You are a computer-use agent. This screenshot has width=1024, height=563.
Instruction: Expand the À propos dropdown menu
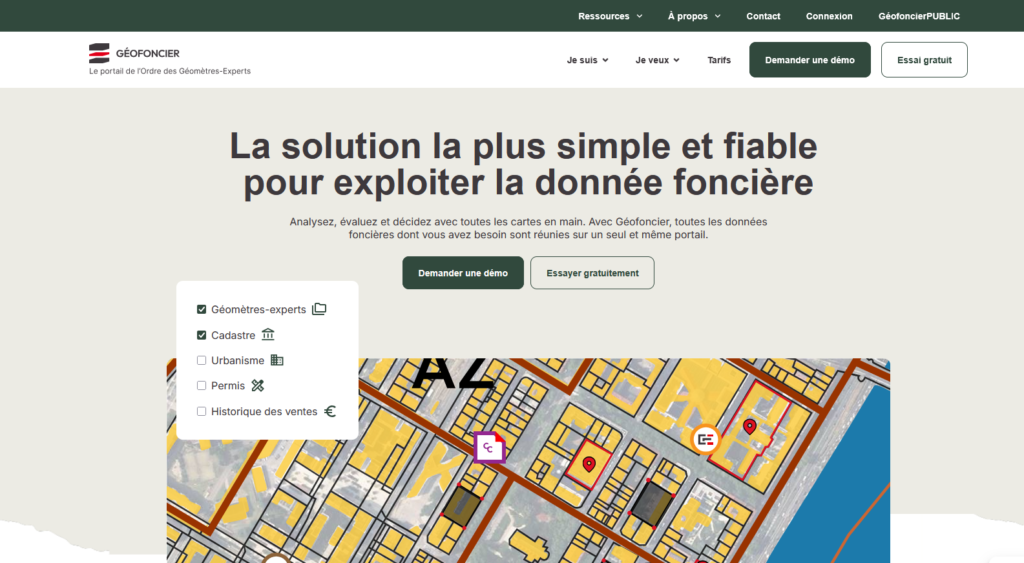pos(694,16)
